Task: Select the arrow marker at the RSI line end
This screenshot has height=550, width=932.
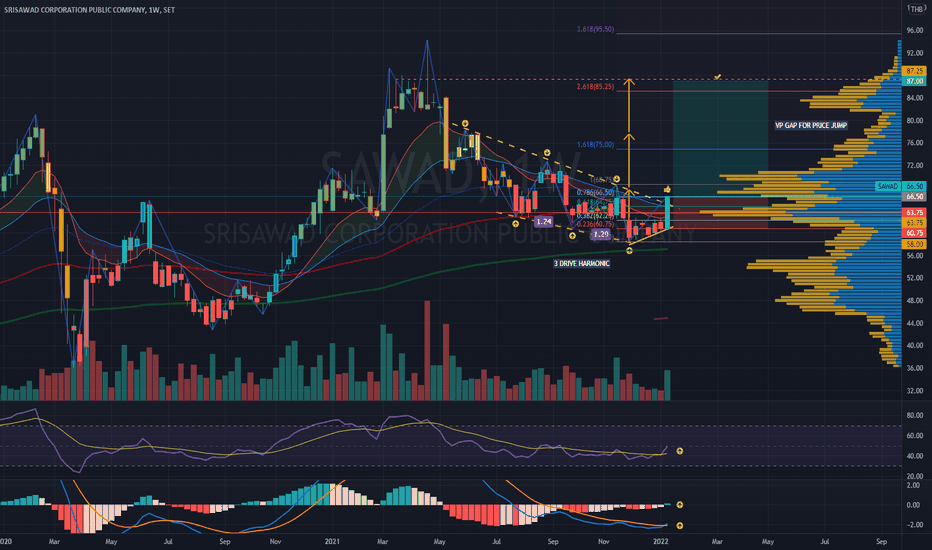Action: [679, 451]
